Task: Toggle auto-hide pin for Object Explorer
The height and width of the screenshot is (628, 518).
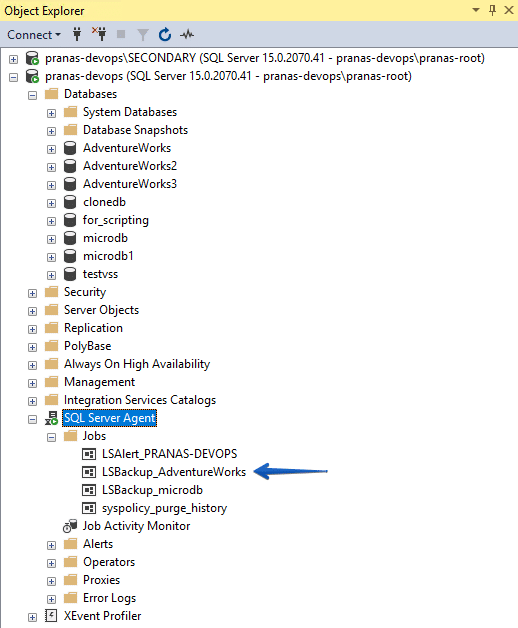Action: pyautogui.click(x=492, y=10)
